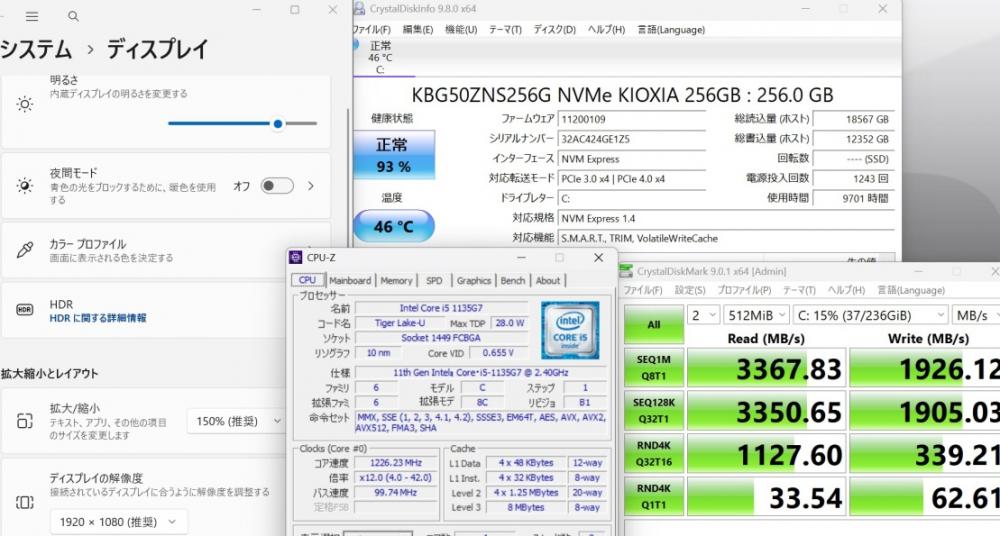Click the serial number field 32AC424GE1Z5
1000x536 pixels.
[x=631, y=138]
